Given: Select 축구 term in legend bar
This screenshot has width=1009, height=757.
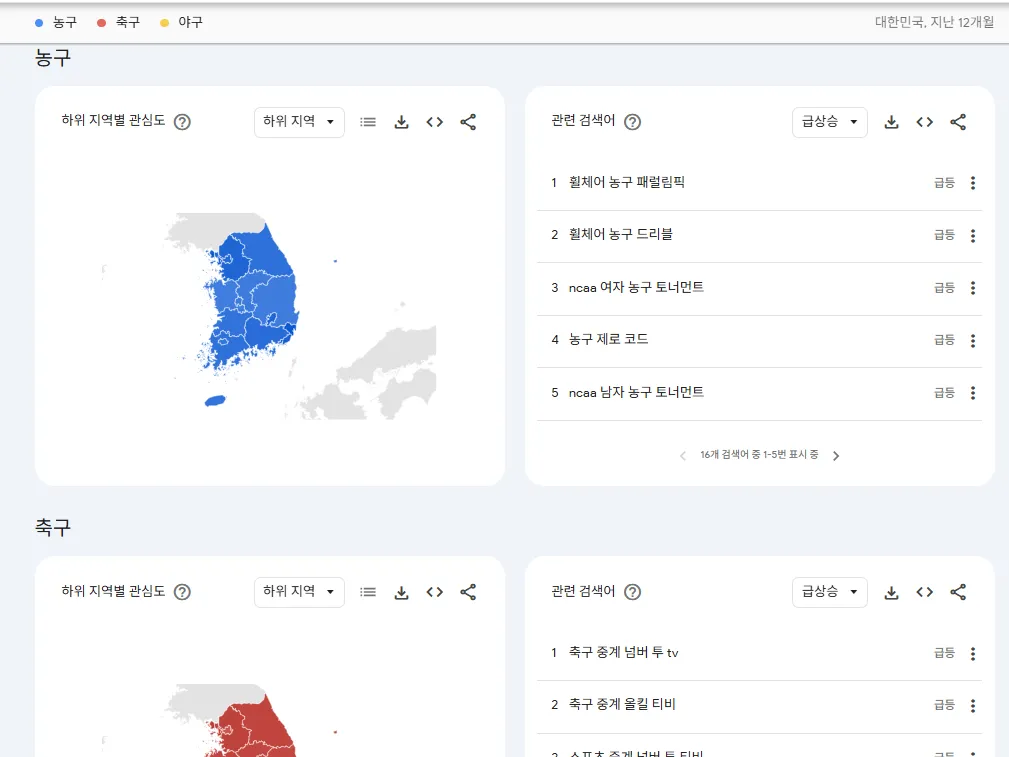Looking at the screenshot, I should (x=118, y=23).
